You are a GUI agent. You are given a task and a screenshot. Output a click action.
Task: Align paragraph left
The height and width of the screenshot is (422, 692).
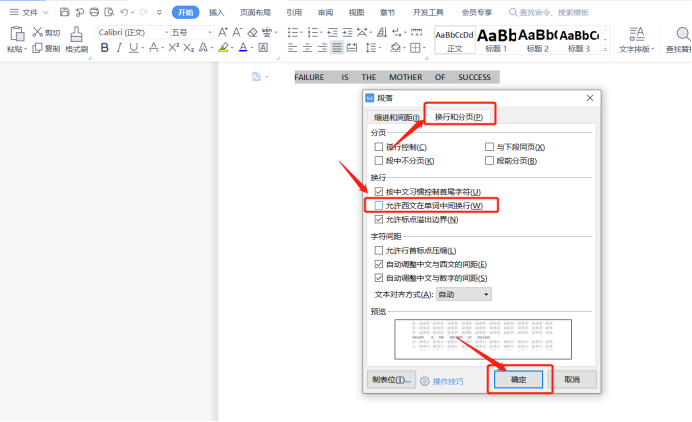292,48
